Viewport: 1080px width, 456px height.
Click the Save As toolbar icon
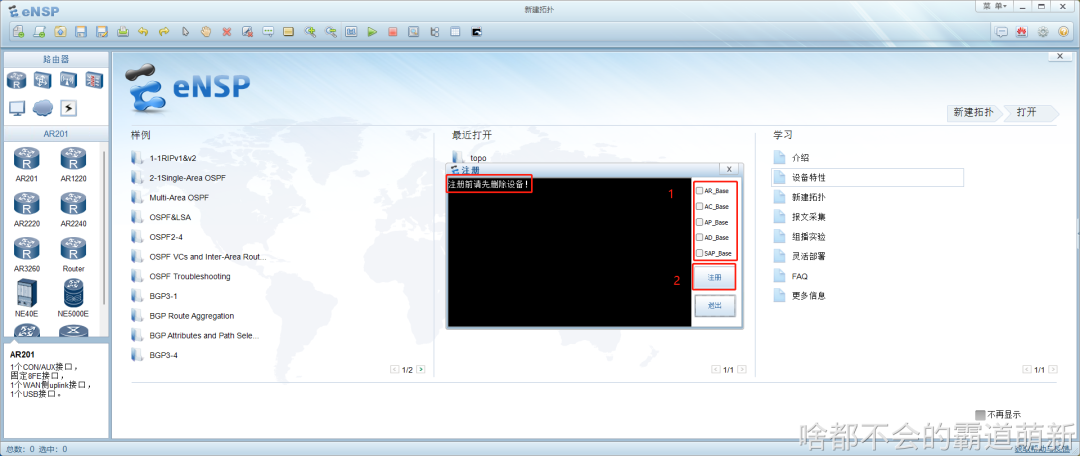point(102,32)
